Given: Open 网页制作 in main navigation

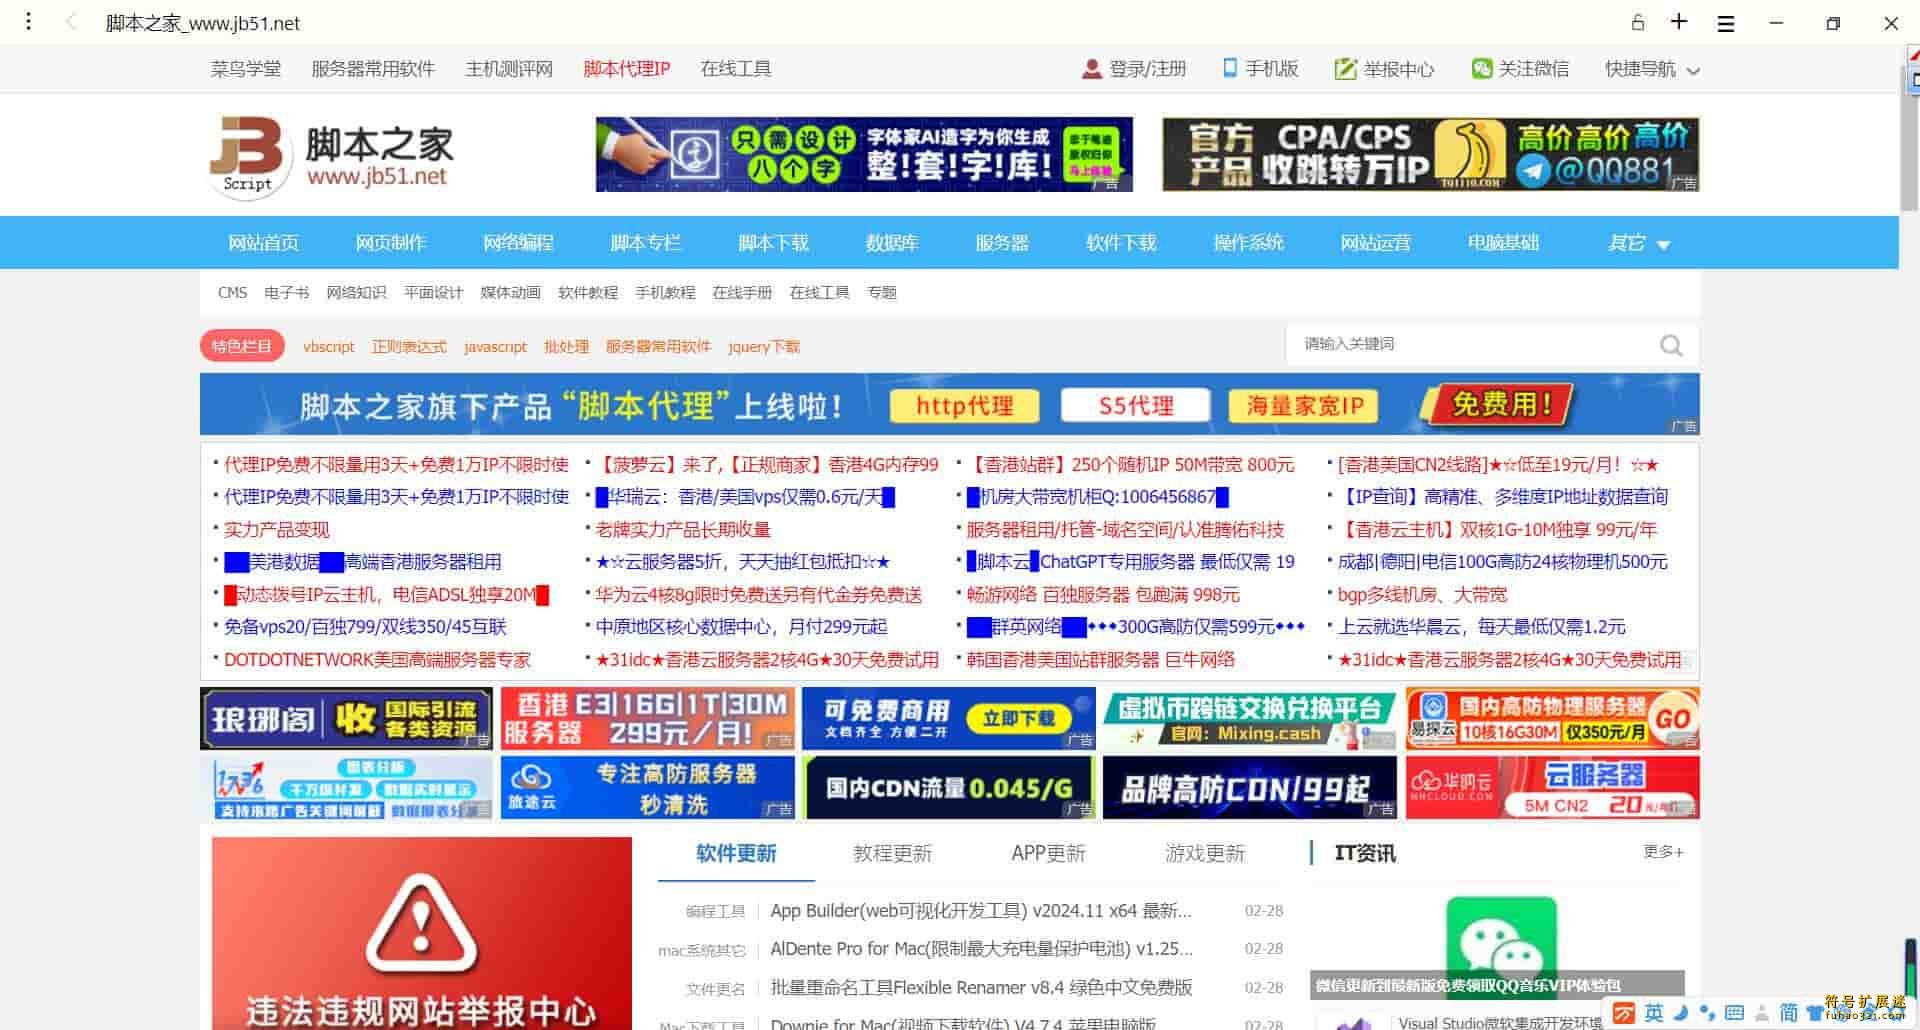Looking at the screenshot, I should point(390,243).
